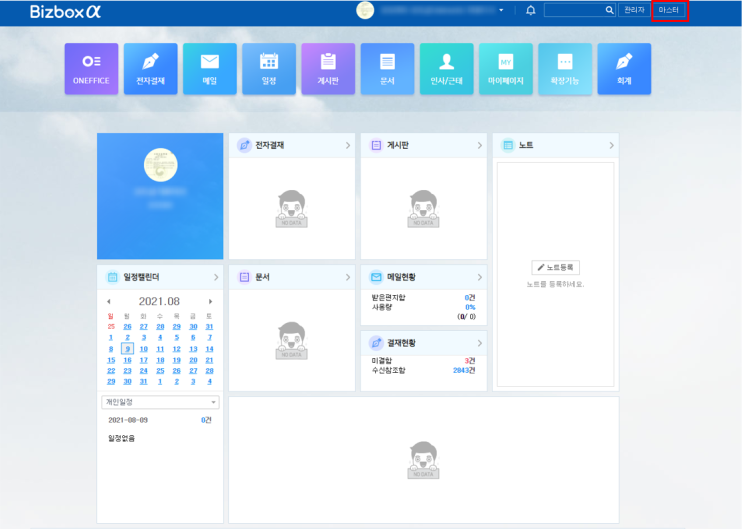The width and height of the screenshot is (743, 529).
Task: Open the ONEFFICE module tile
Action: (x=91, y=69)
